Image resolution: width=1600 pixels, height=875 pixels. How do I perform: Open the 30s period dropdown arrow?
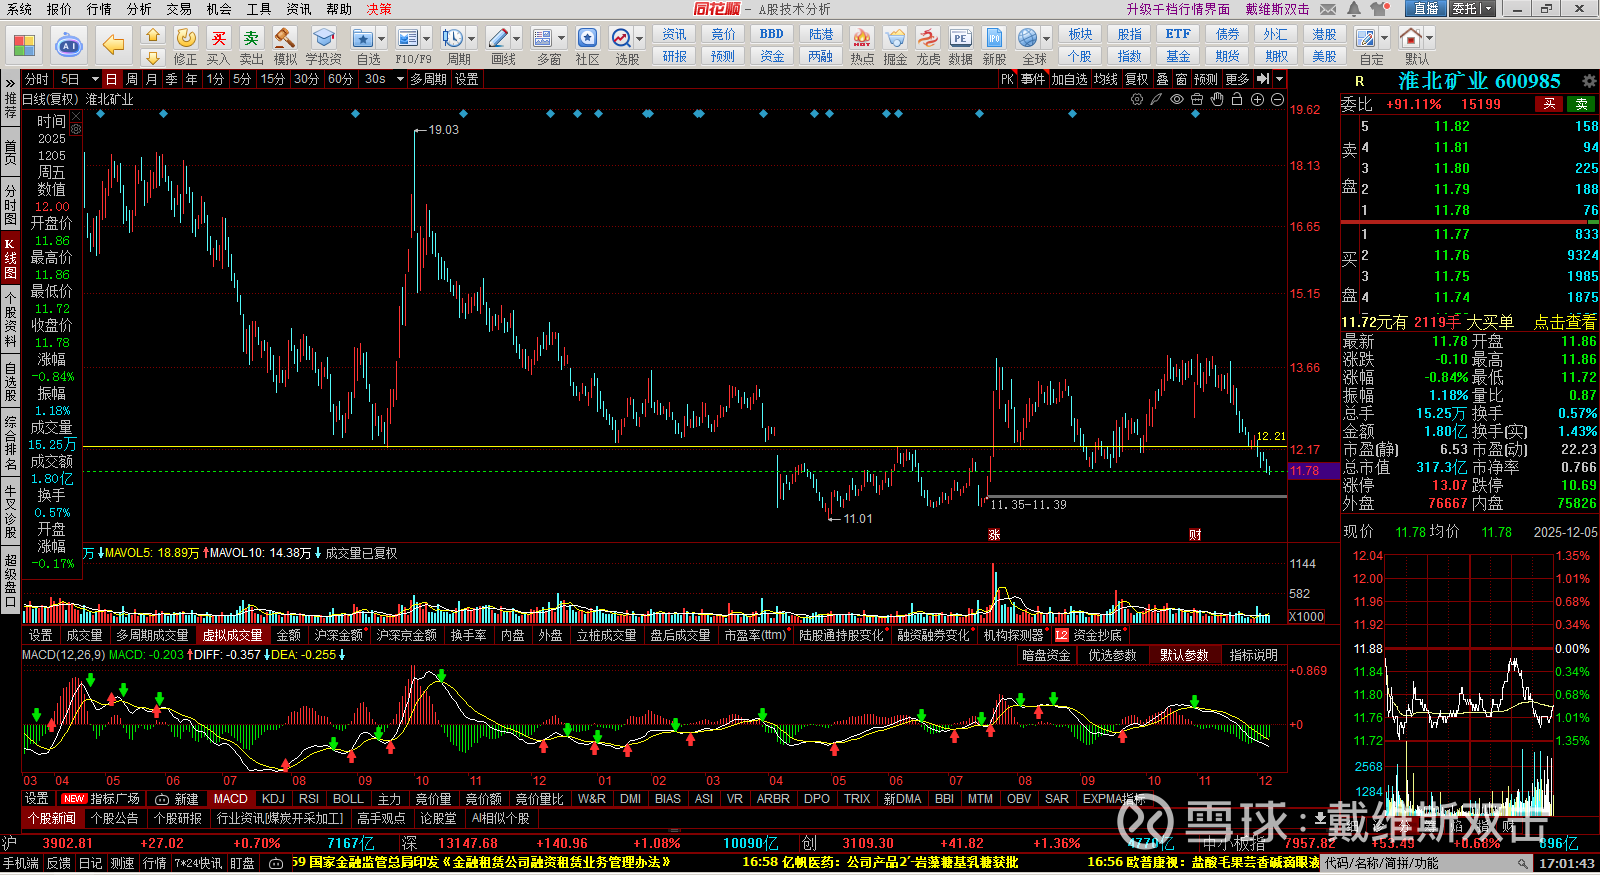(400, 79)
